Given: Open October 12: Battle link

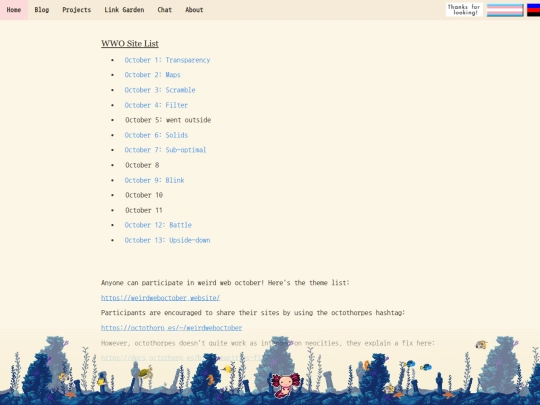Looking at the screenshot, I should coord(158,225).
